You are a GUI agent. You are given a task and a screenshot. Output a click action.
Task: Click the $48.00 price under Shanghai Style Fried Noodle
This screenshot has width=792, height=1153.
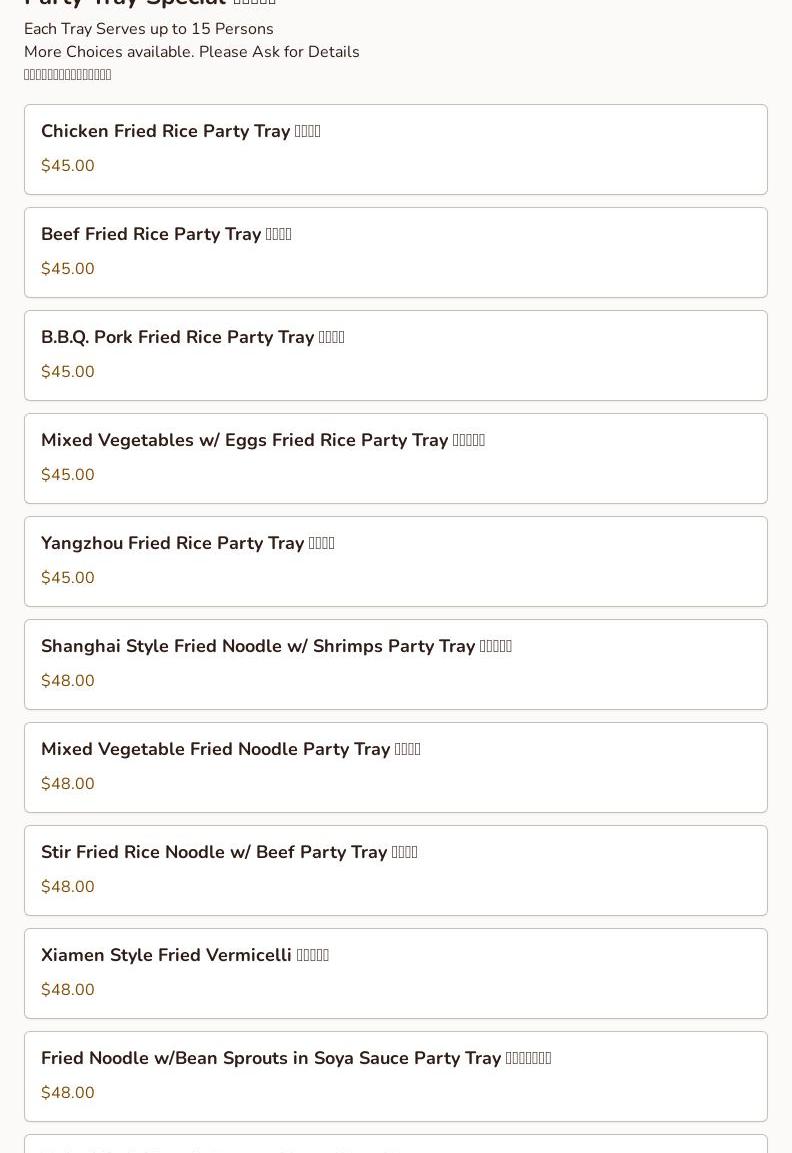[x=68, y=681]
